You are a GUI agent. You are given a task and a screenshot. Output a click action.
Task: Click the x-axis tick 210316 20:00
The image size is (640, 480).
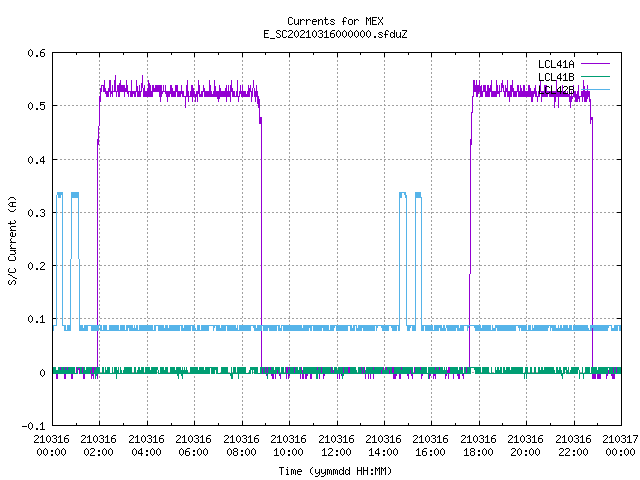click(x=525, y=446)
